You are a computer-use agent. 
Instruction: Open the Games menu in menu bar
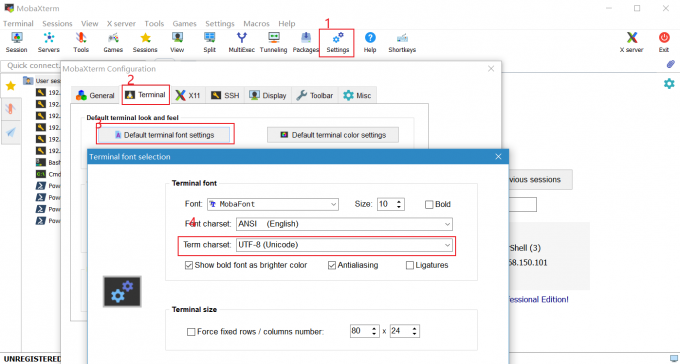184,23
